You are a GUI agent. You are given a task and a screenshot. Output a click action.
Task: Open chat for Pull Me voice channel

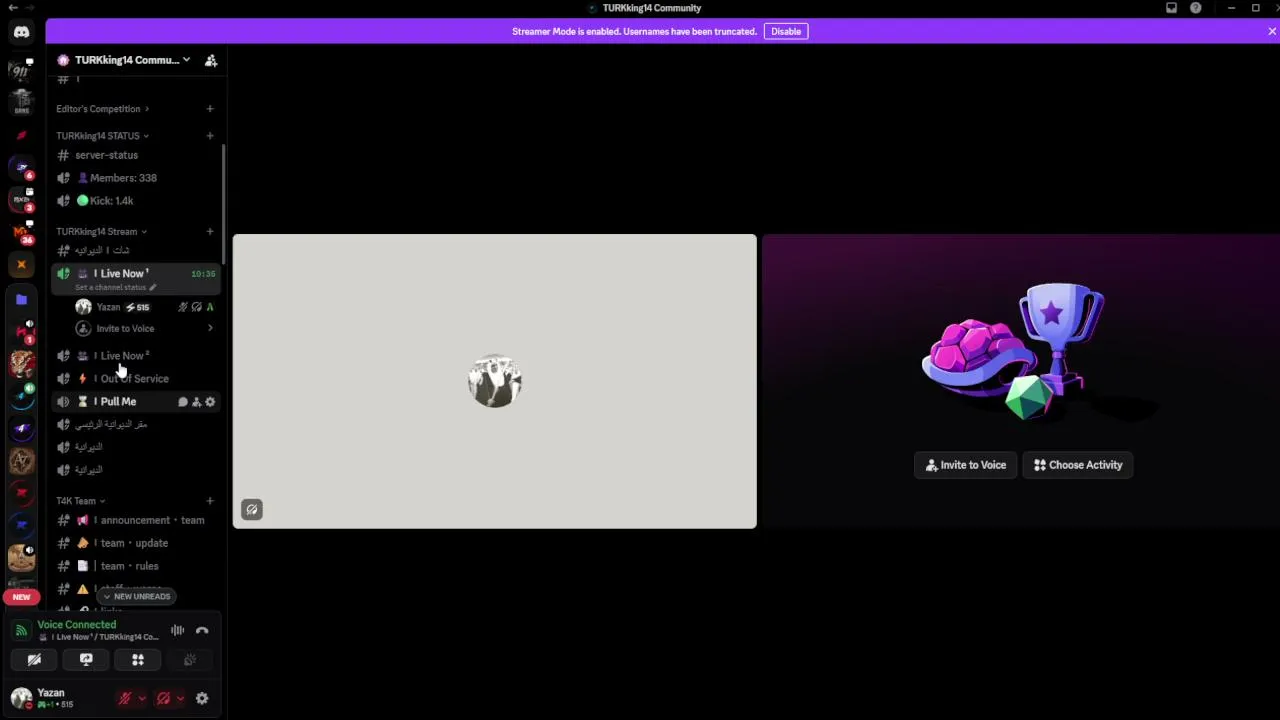click(x=183, y=402)
